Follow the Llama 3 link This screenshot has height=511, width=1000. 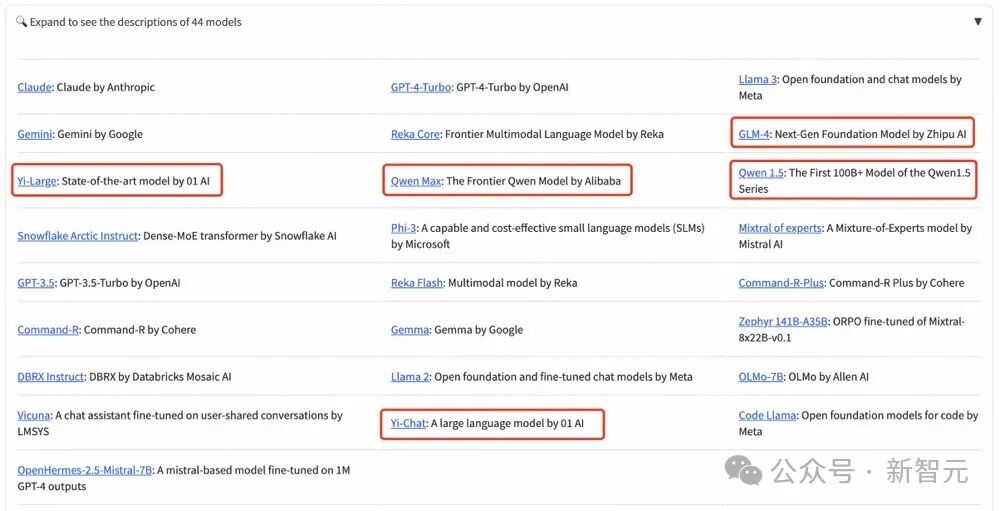(x=757, y=79)
